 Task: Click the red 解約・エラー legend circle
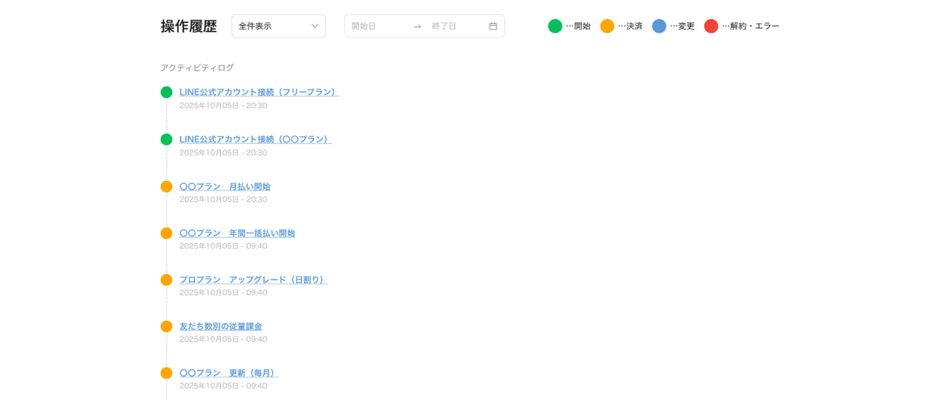(x=711, y=26)
